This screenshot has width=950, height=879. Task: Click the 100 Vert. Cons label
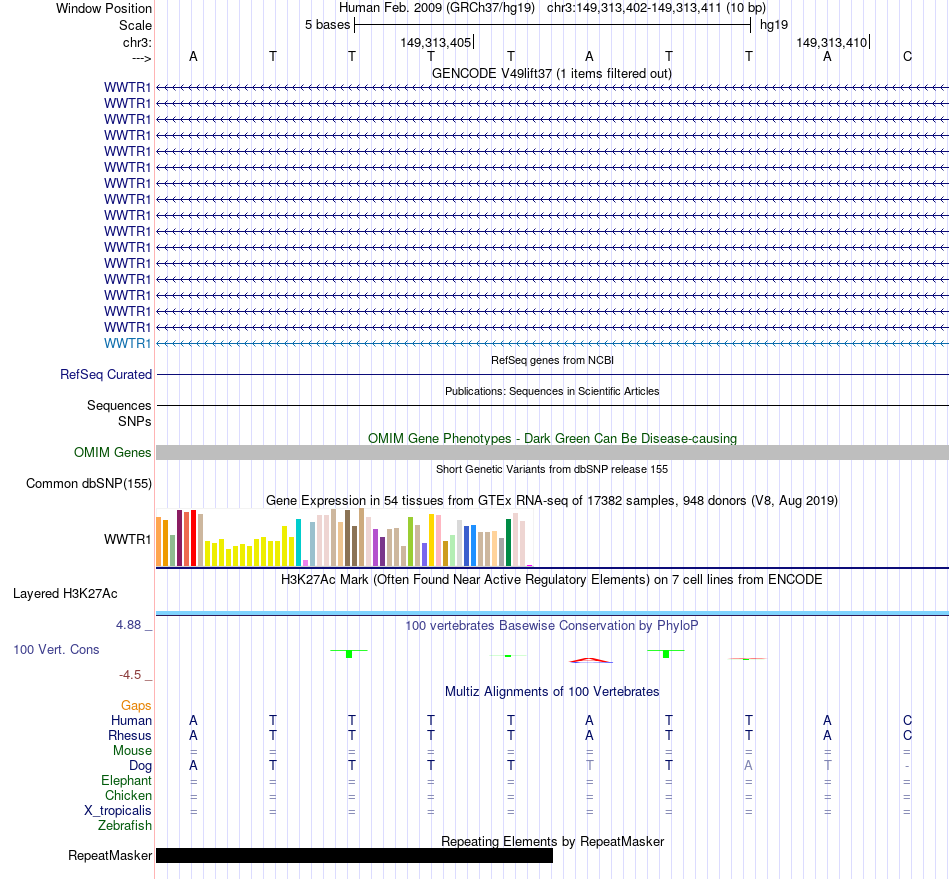click(56, 649)
